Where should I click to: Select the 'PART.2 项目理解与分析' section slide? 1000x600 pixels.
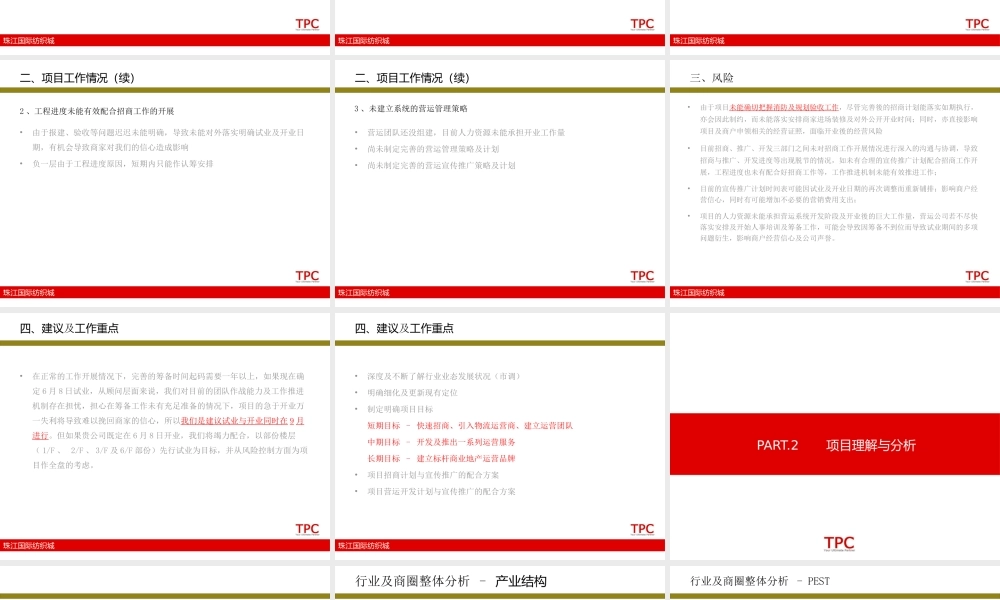(835, 437)
